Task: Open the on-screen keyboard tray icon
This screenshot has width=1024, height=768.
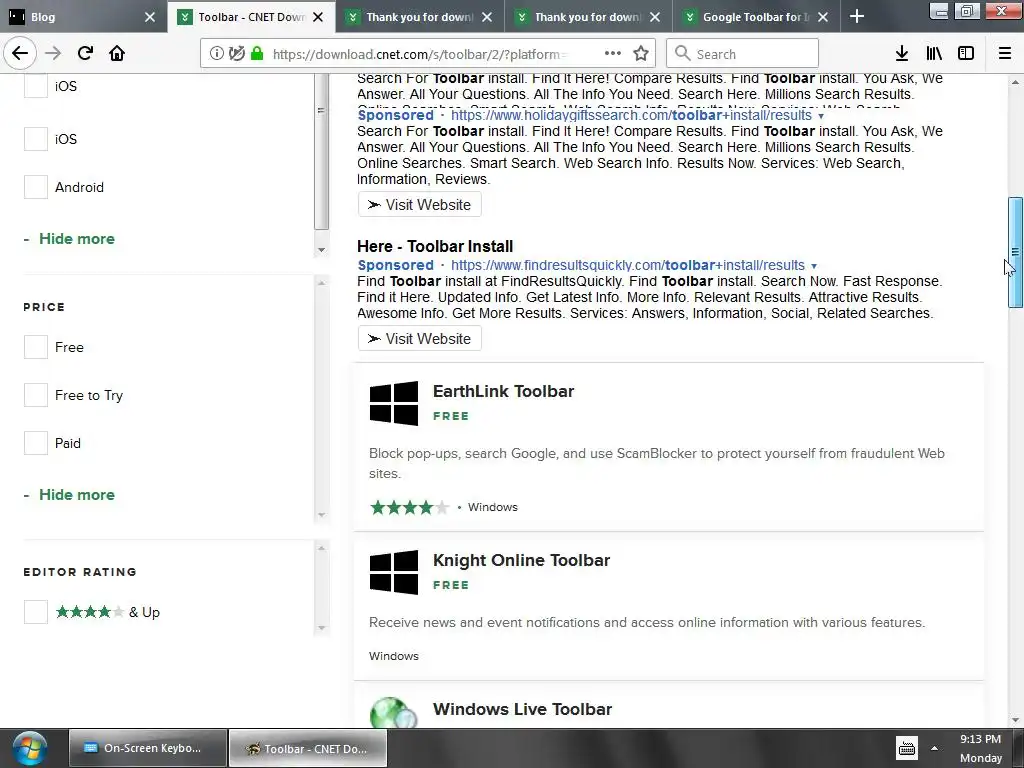Action: [907, 749]
